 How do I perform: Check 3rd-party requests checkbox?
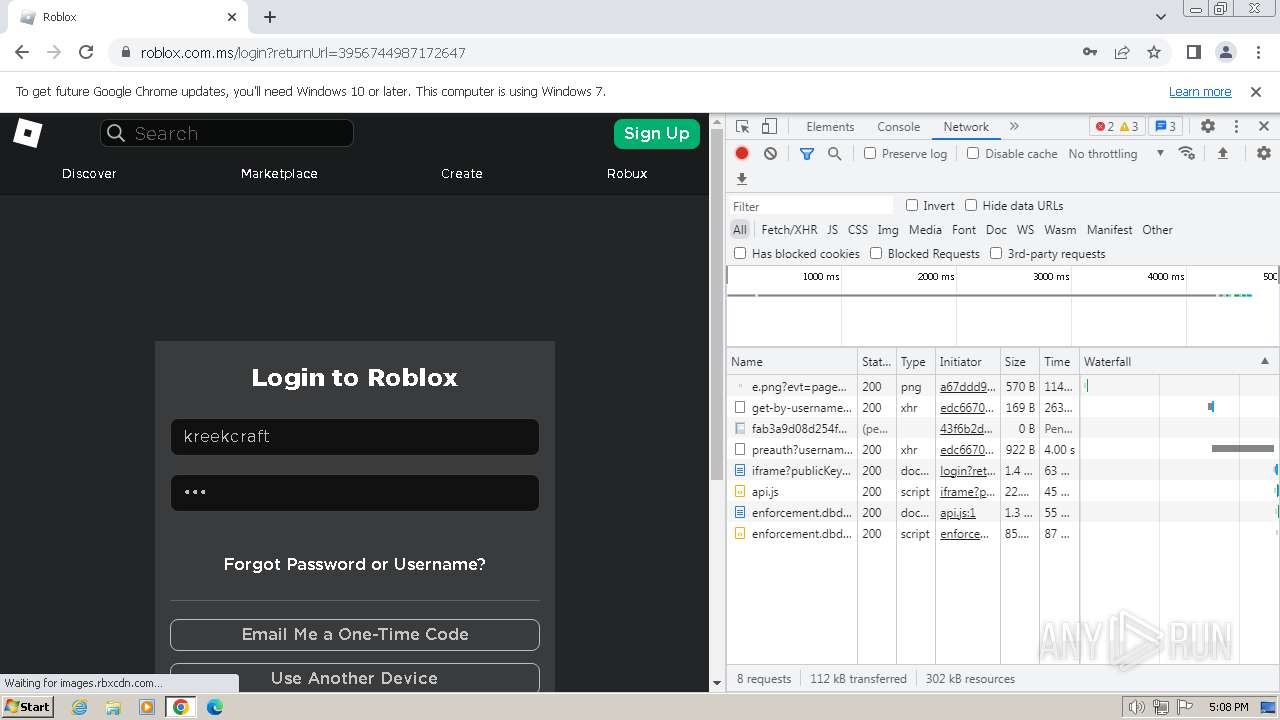(996, 253)
